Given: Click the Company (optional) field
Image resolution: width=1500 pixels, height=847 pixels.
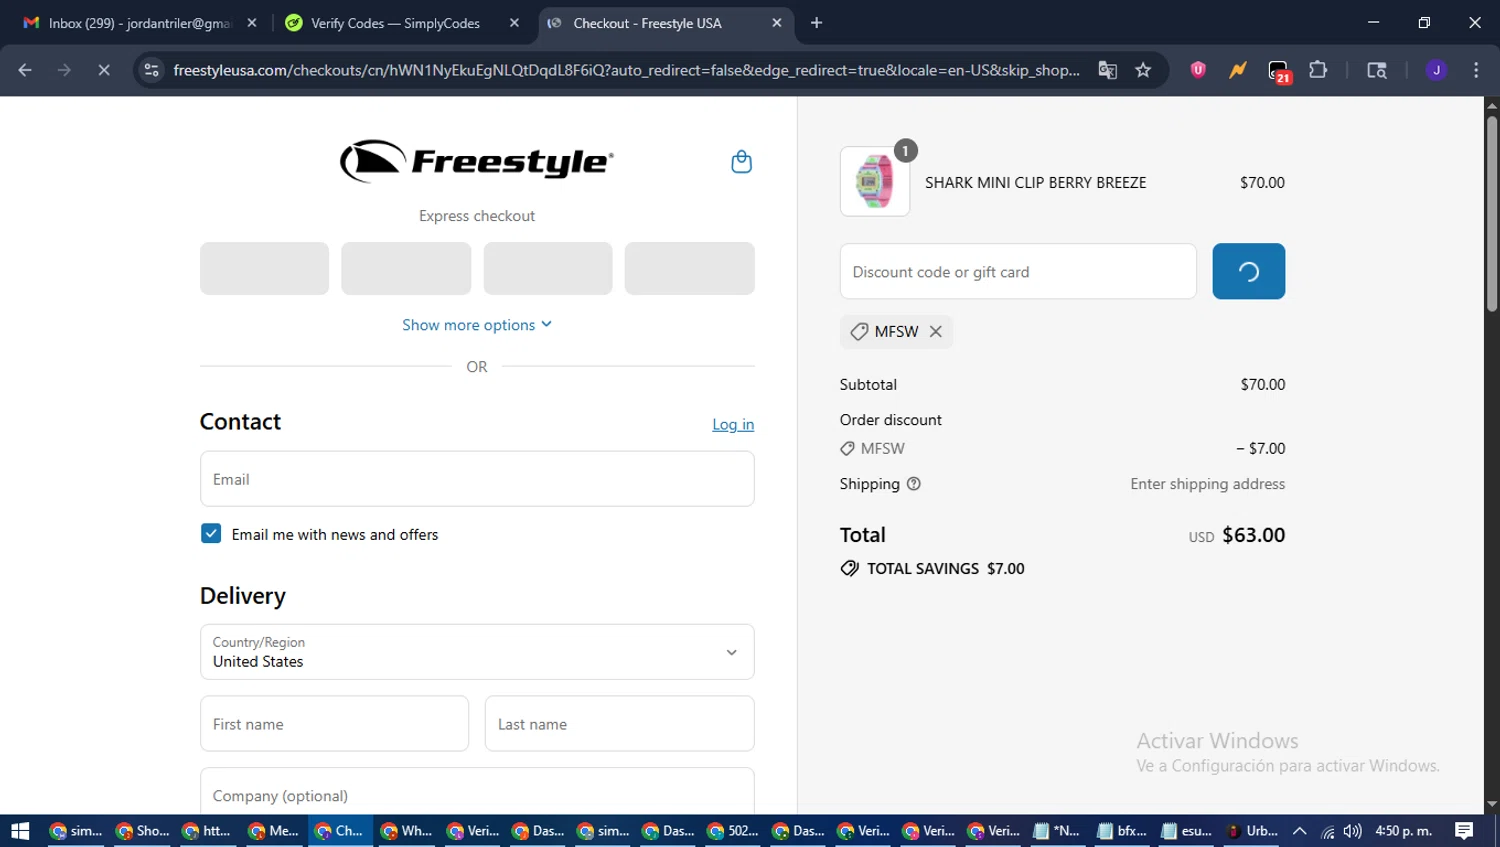Looking at the screenshot, I should coord(477,792).
